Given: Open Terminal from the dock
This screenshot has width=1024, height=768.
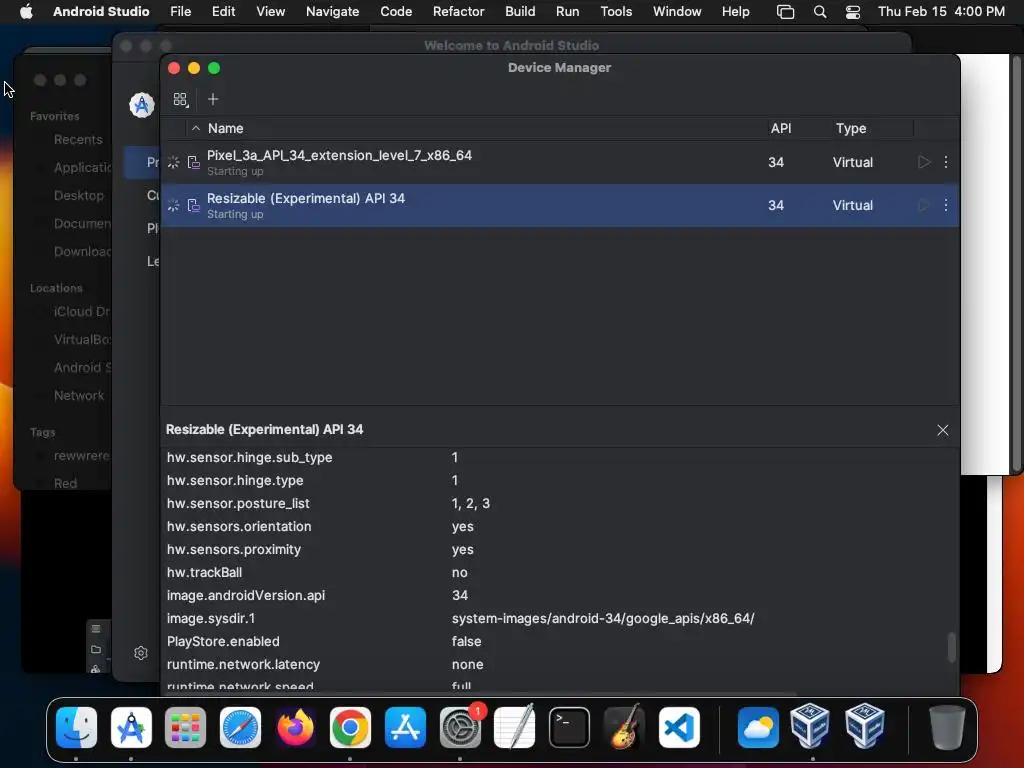Looking at the screenshot, I should 569,727.
